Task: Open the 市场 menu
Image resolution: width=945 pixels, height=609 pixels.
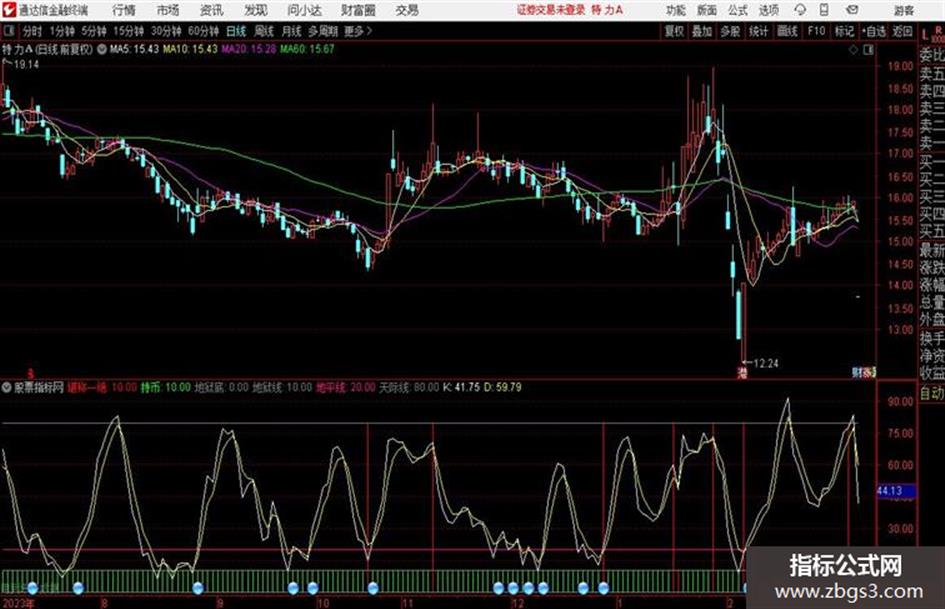Action: tap(168, 10)
